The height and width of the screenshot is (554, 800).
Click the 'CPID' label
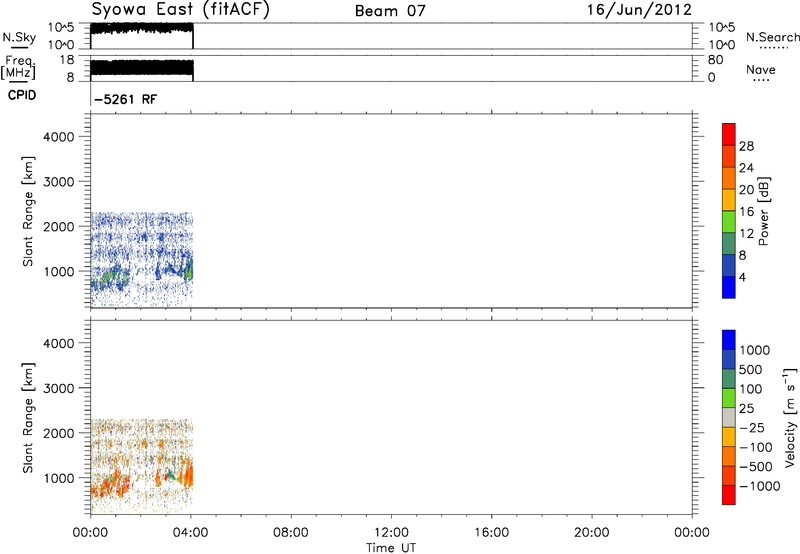(22, 95)
